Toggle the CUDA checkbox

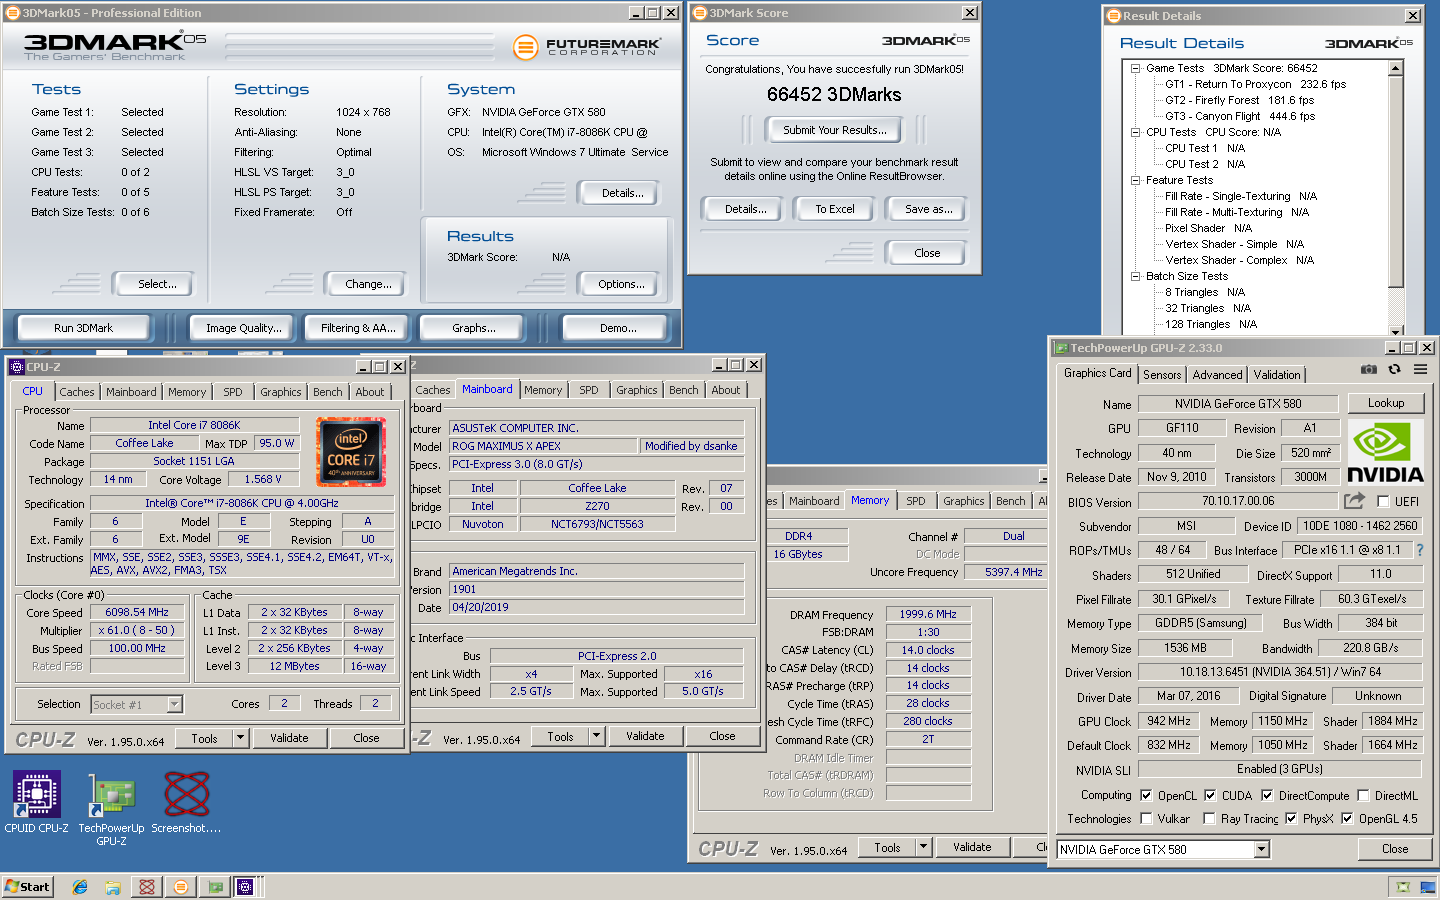coord(1210,796)
